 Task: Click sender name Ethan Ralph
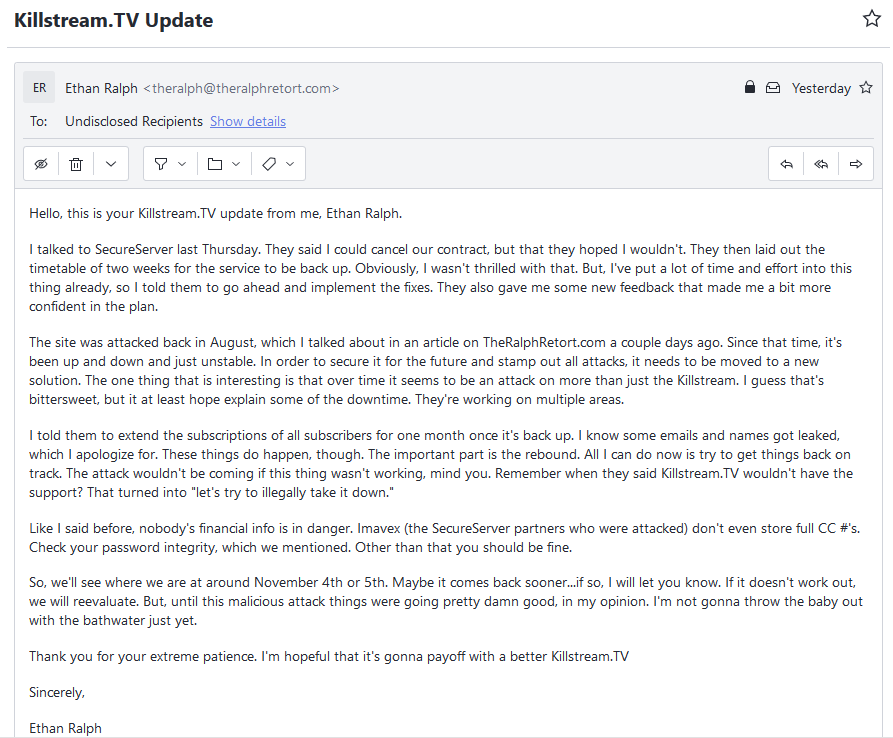[x=101, y=88]
